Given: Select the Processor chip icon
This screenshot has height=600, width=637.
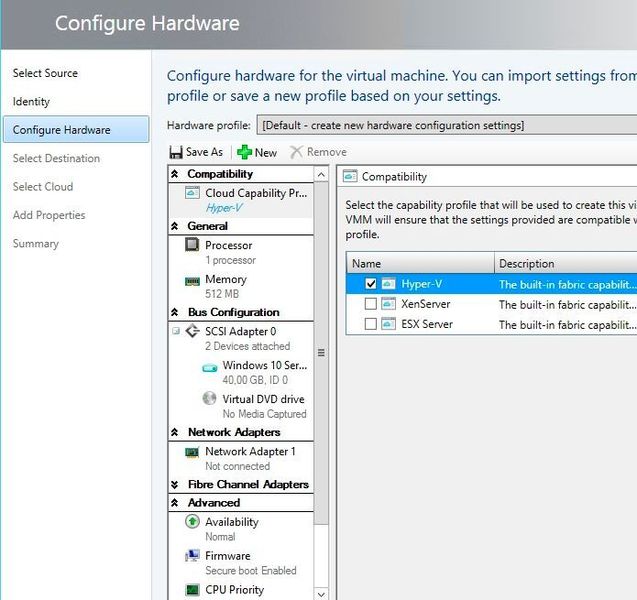Looking at the screenshot, I should click(x=192, y=245).
